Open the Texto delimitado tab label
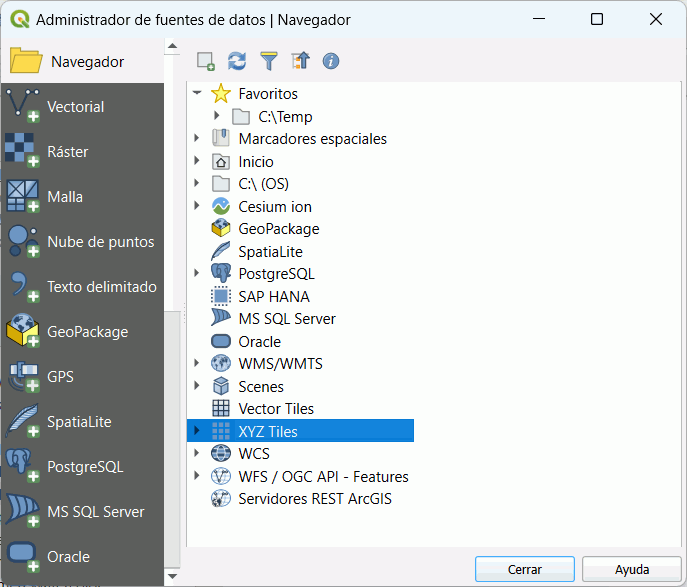Screen dimensions: 687x587 [102, 286]
